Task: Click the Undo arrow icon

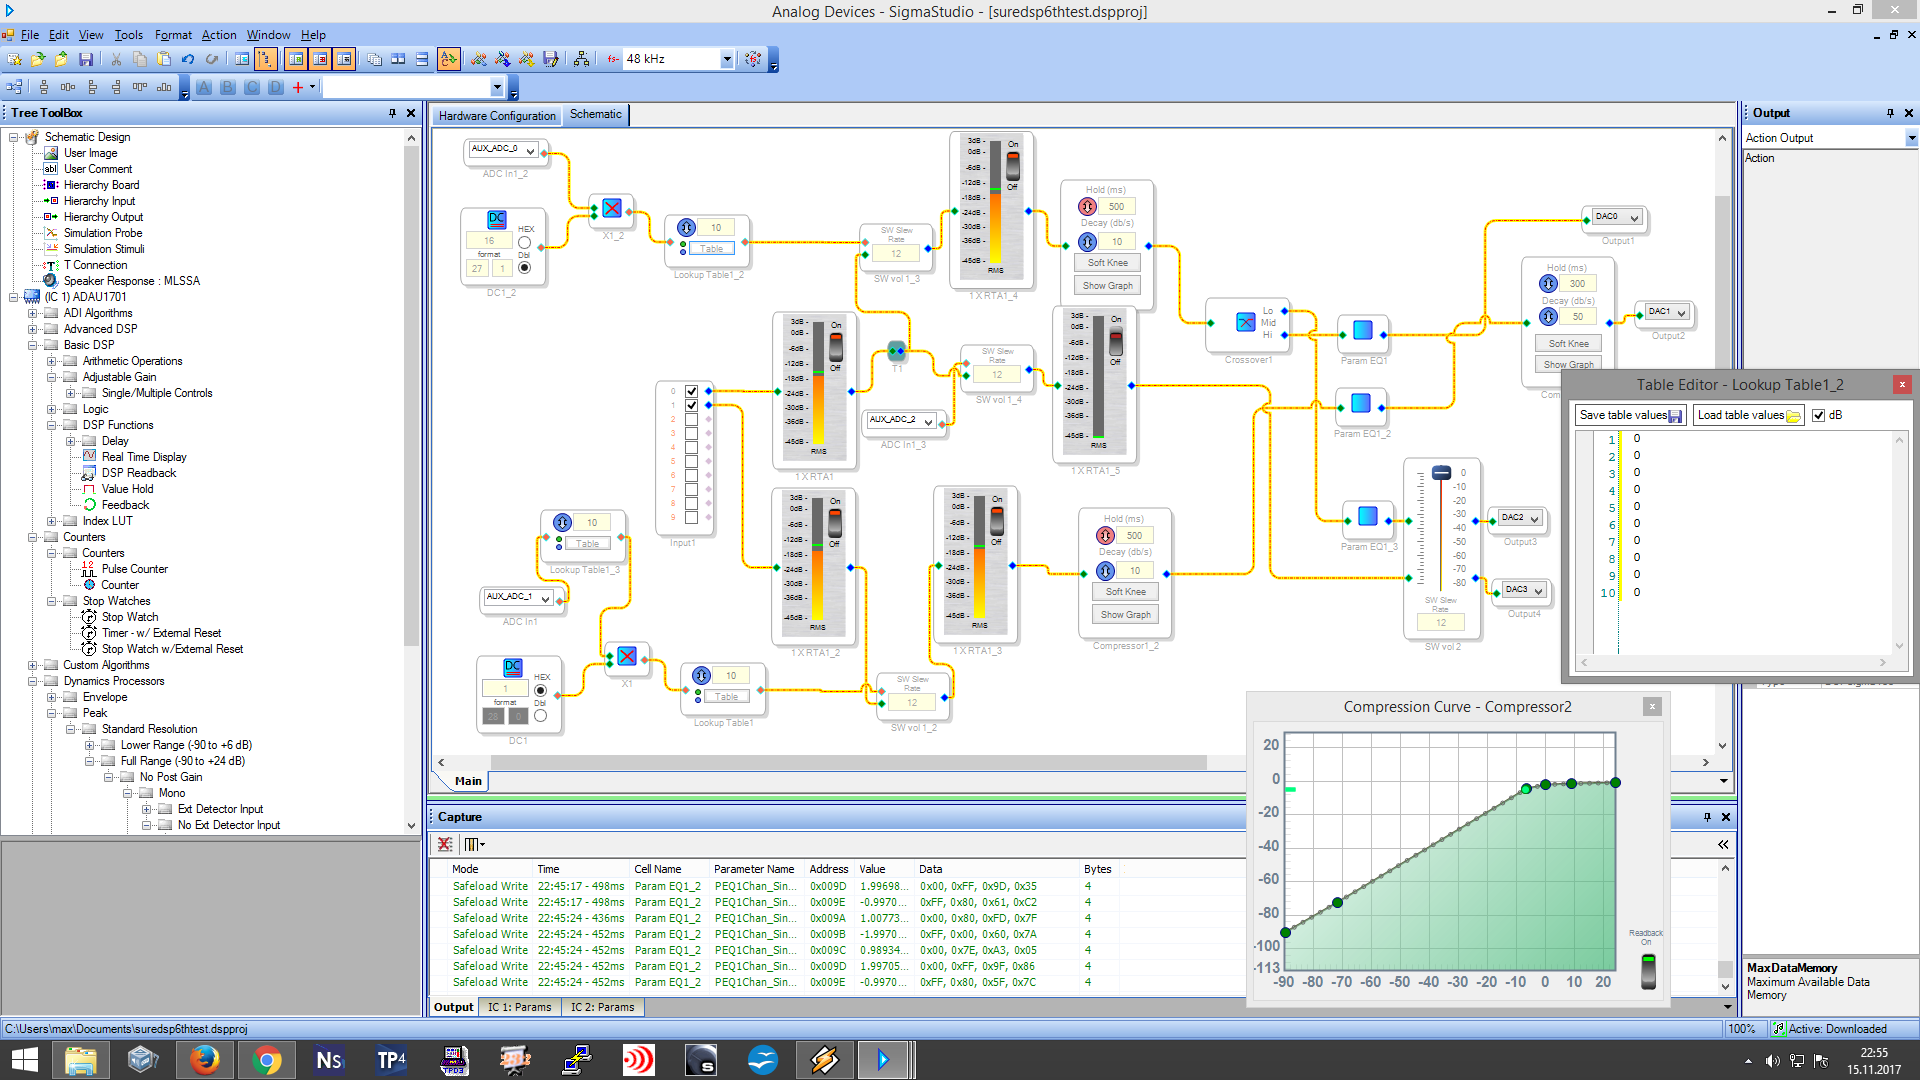Action: (188, 60)
